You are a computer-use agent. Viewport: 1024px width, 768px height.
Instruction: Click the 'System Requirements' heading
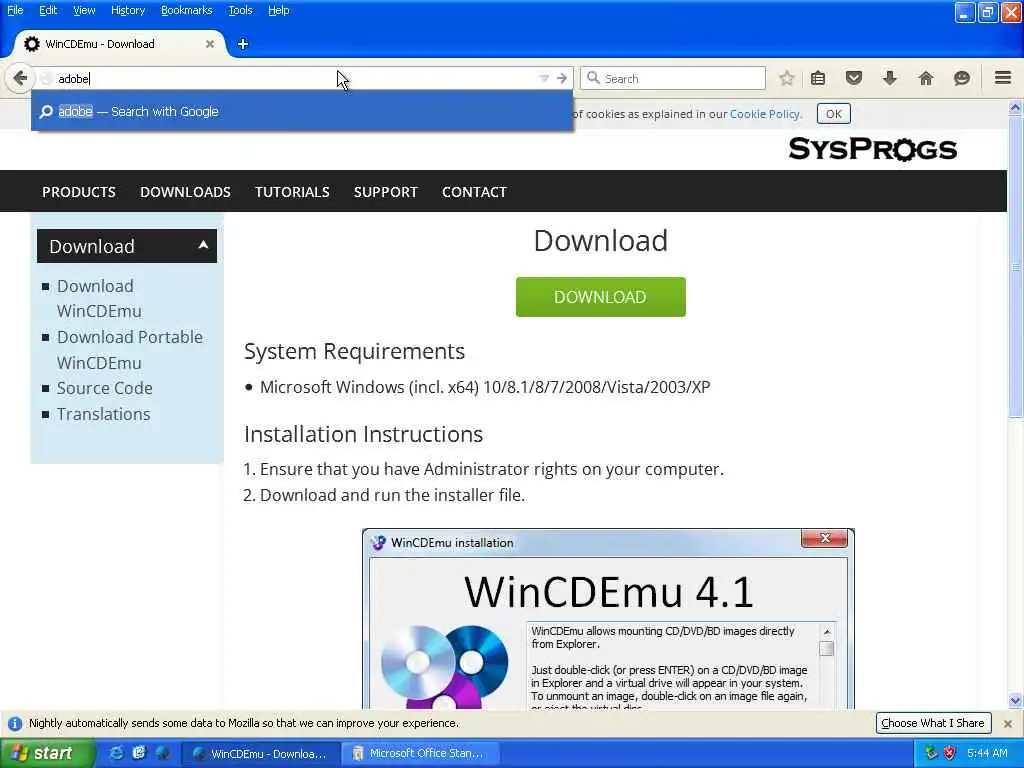coord(355,351)
